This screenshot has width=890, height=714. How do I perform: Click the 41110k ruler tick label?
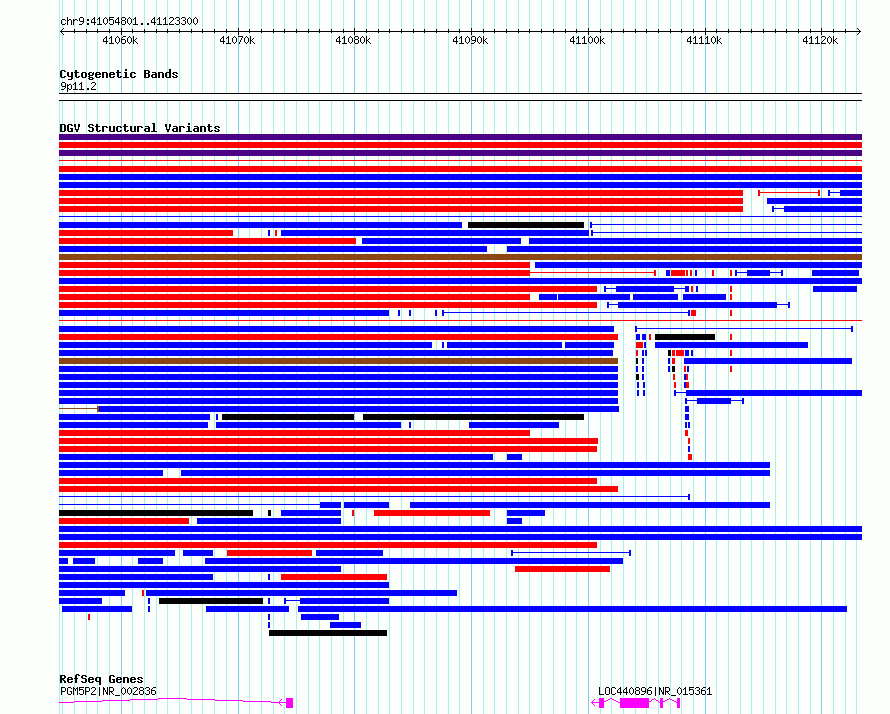[704, 40]
